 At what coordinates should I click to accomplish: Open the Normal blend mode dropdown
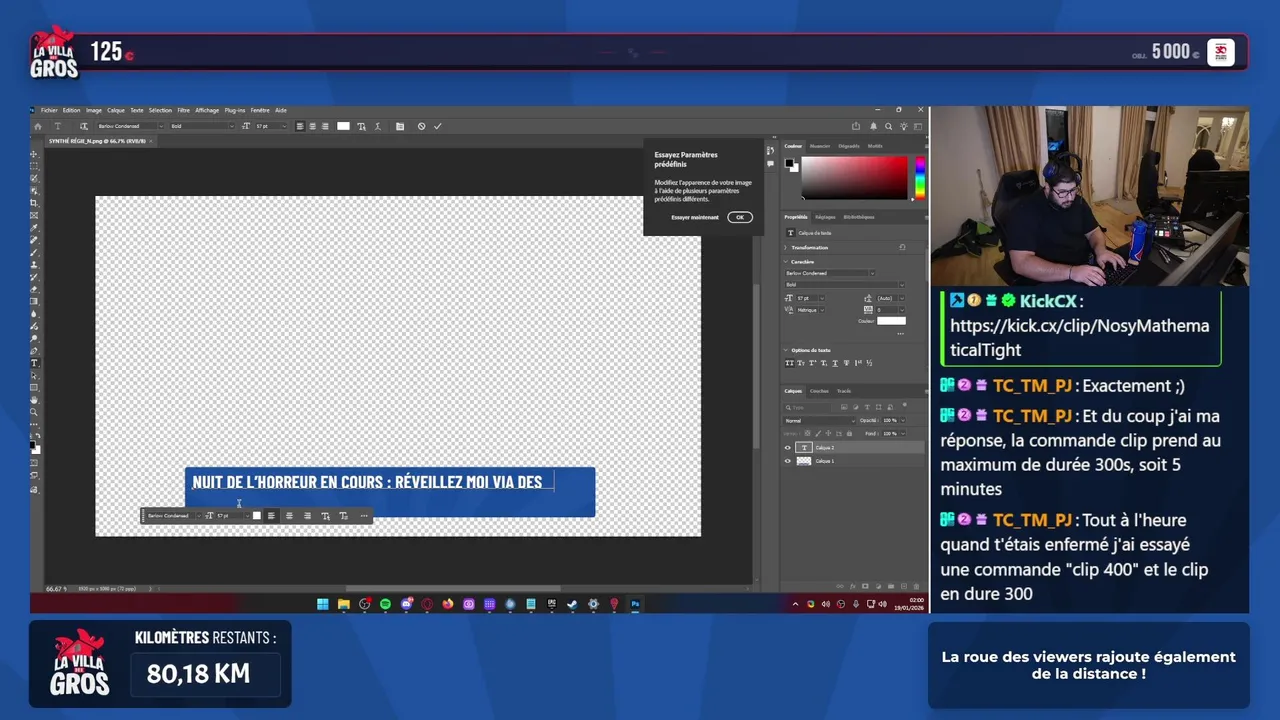pos(820,420)
